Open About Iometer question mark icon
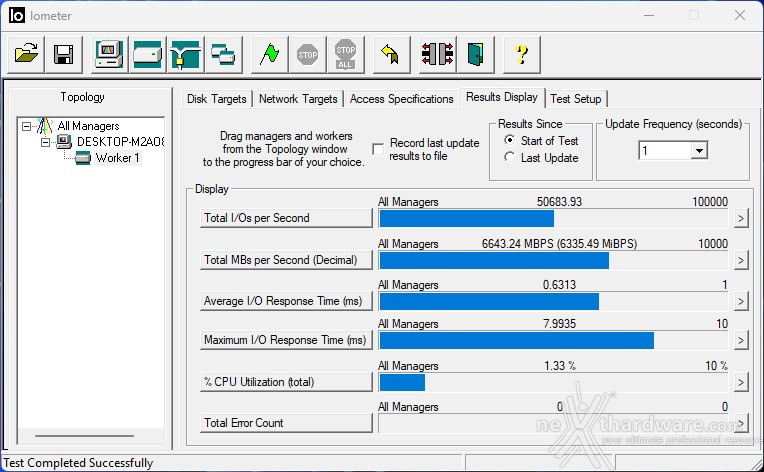The image size is (764, 472). [x=521, y=54]
